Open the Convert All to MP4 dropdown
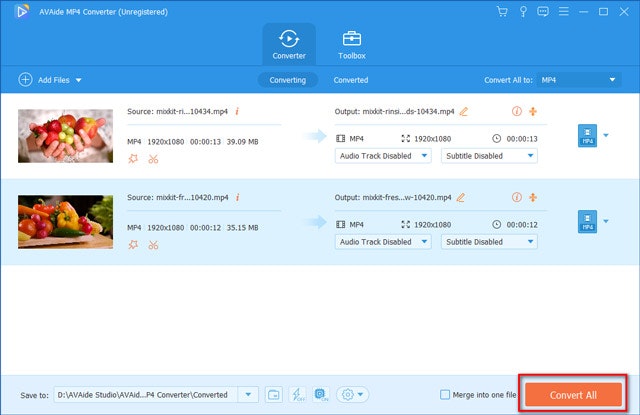 (x=579, y=80)
